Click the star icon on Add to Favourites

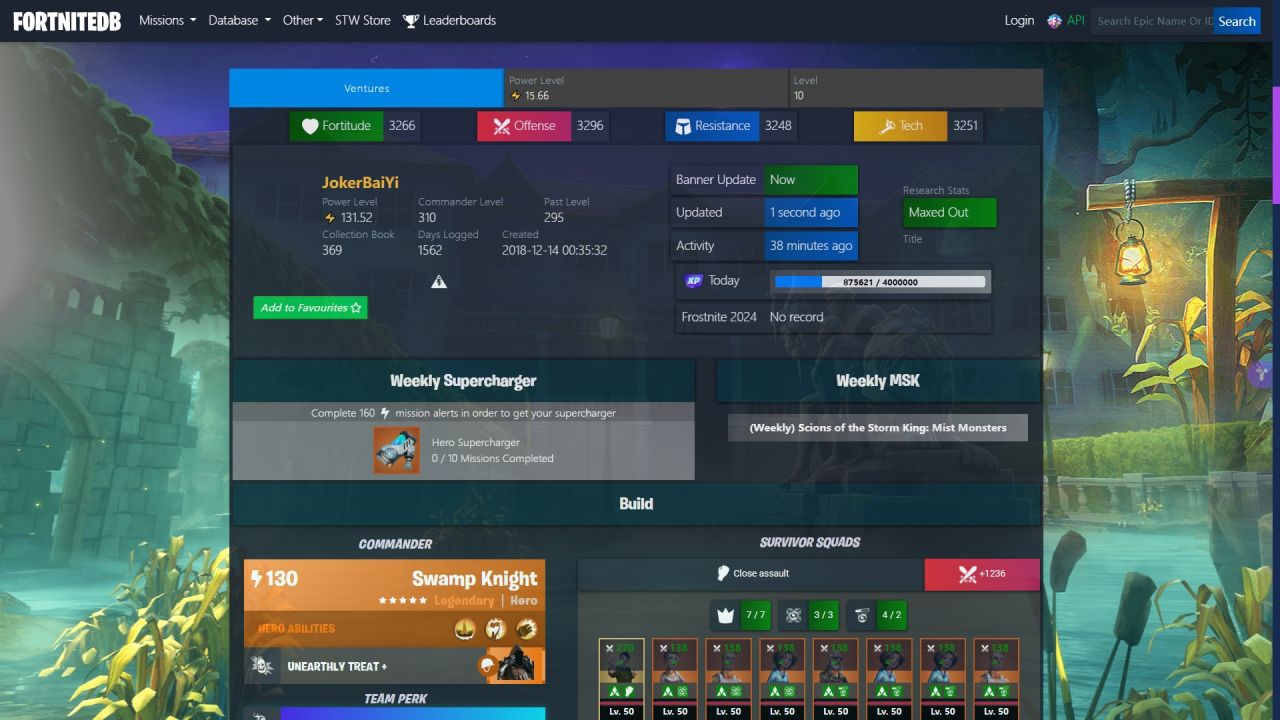tap(356, 308)
